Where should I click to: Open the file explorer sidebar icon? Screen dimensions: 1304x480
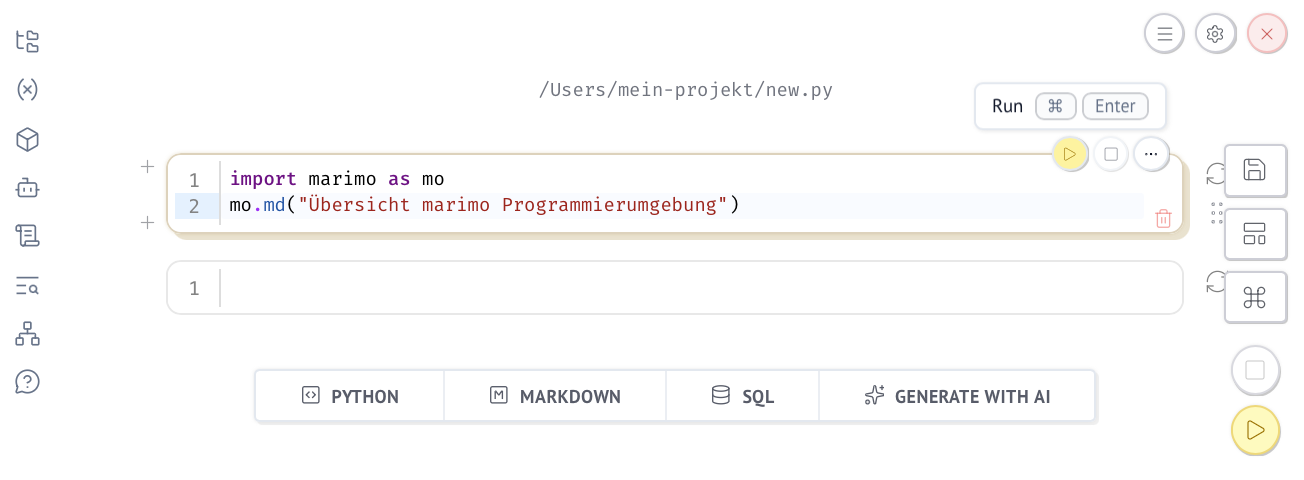[x=28, y=41]
